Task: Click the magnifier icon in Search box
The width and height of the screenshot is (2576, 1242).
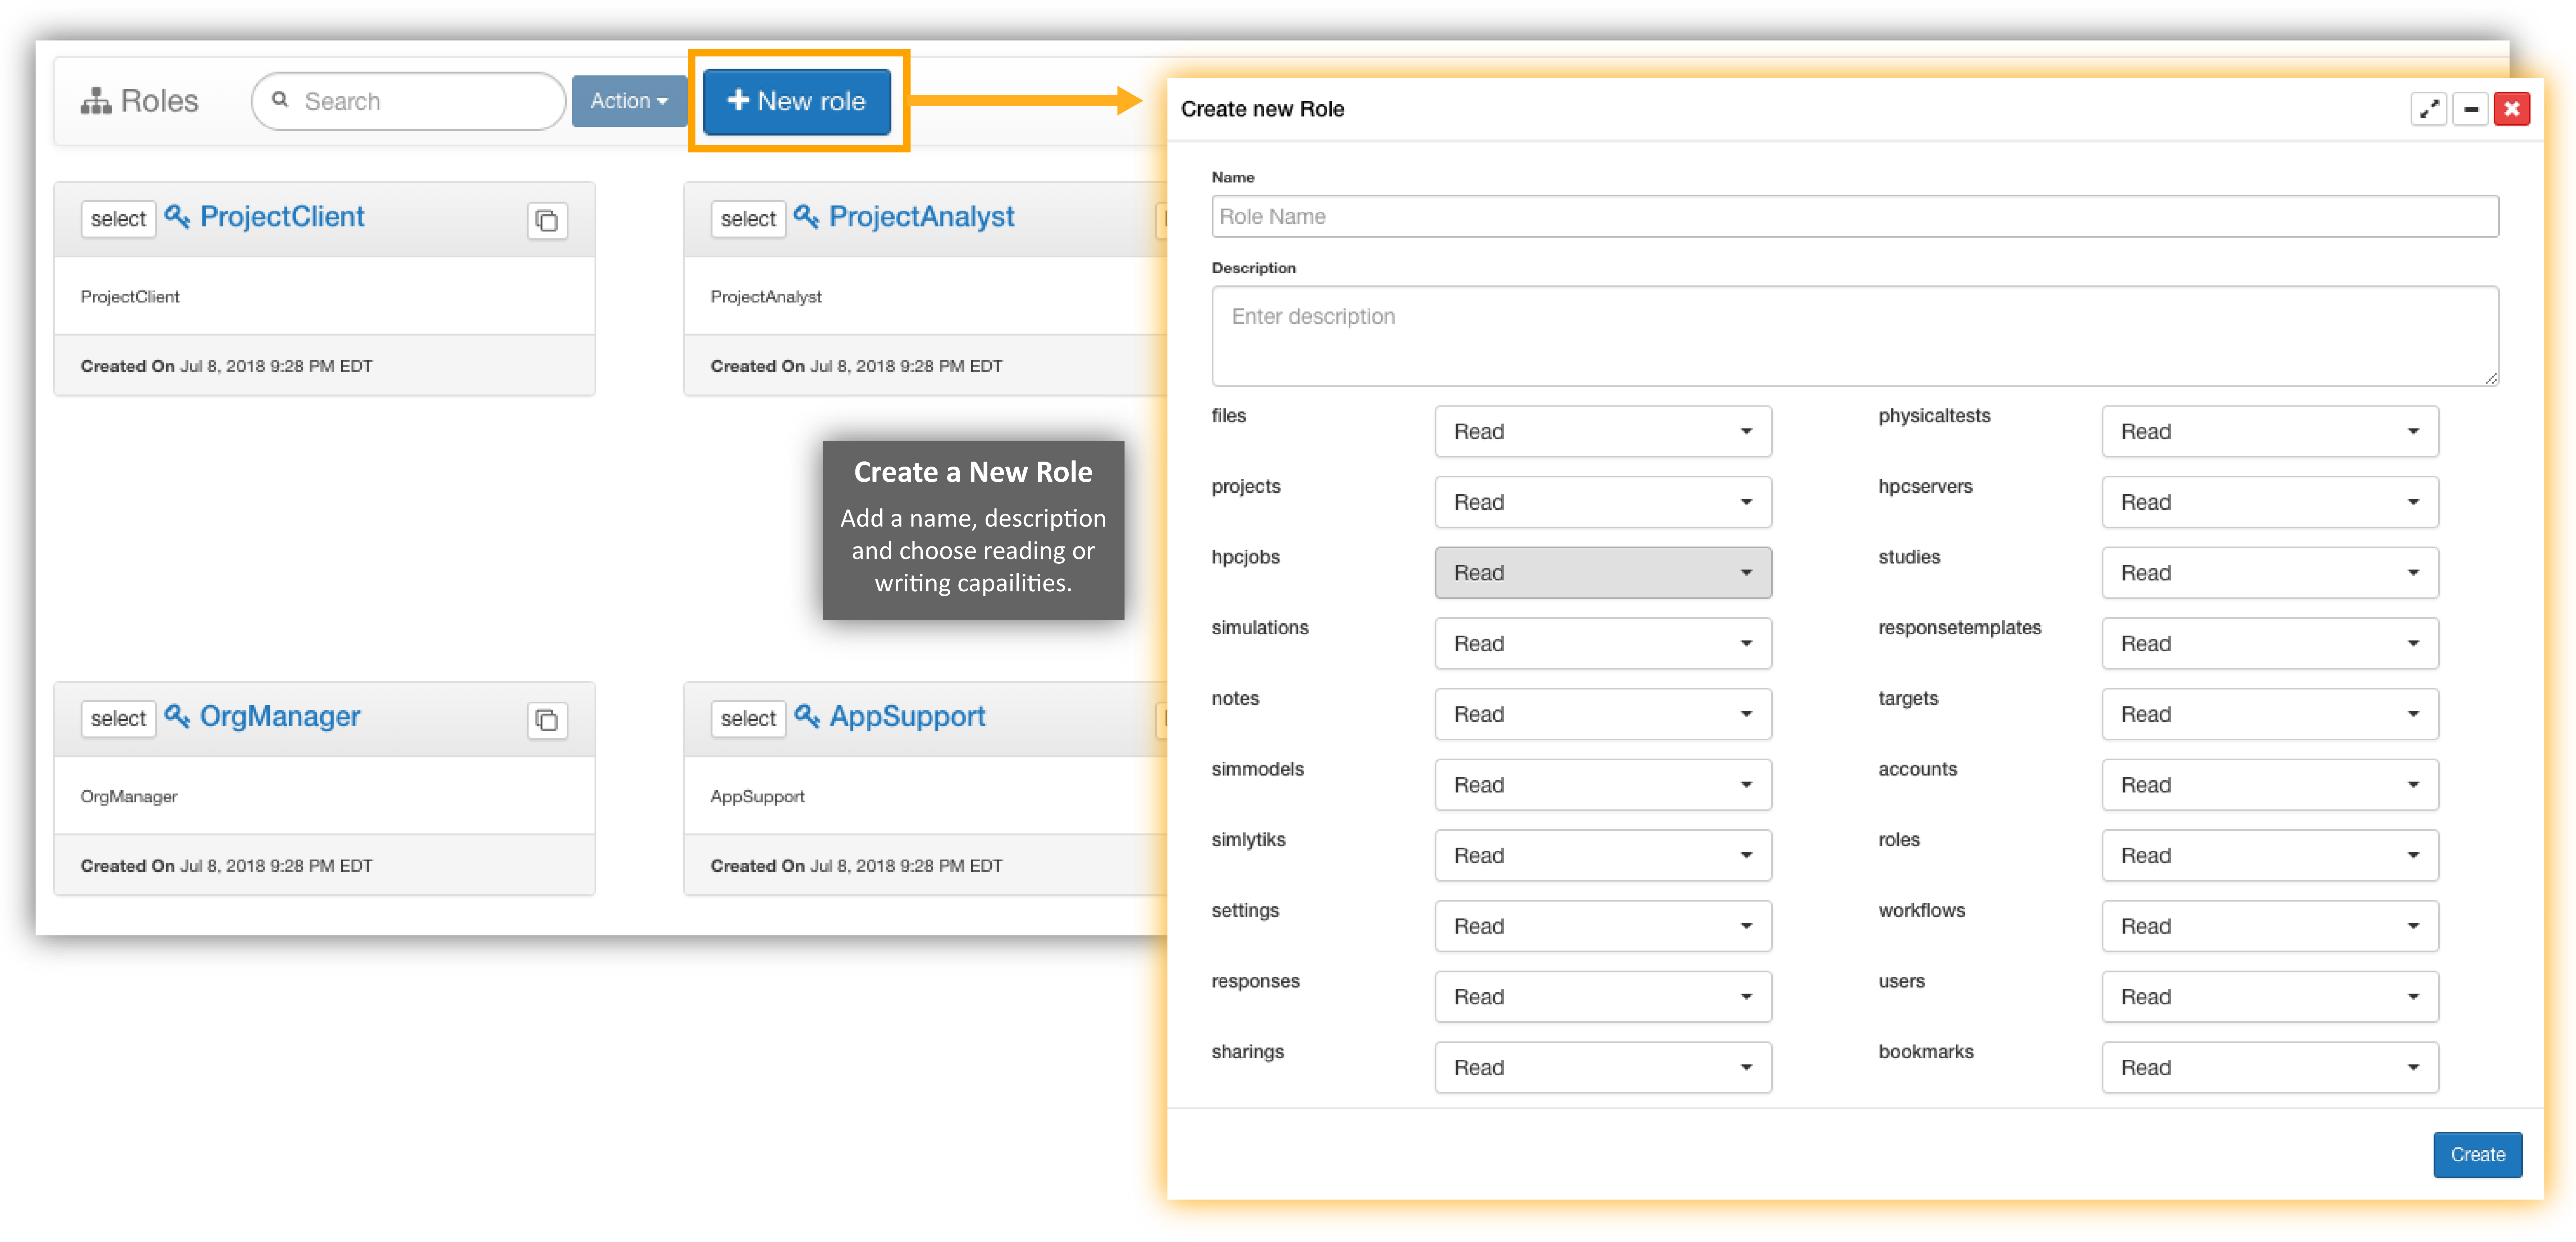Action: tap(281, 100)
